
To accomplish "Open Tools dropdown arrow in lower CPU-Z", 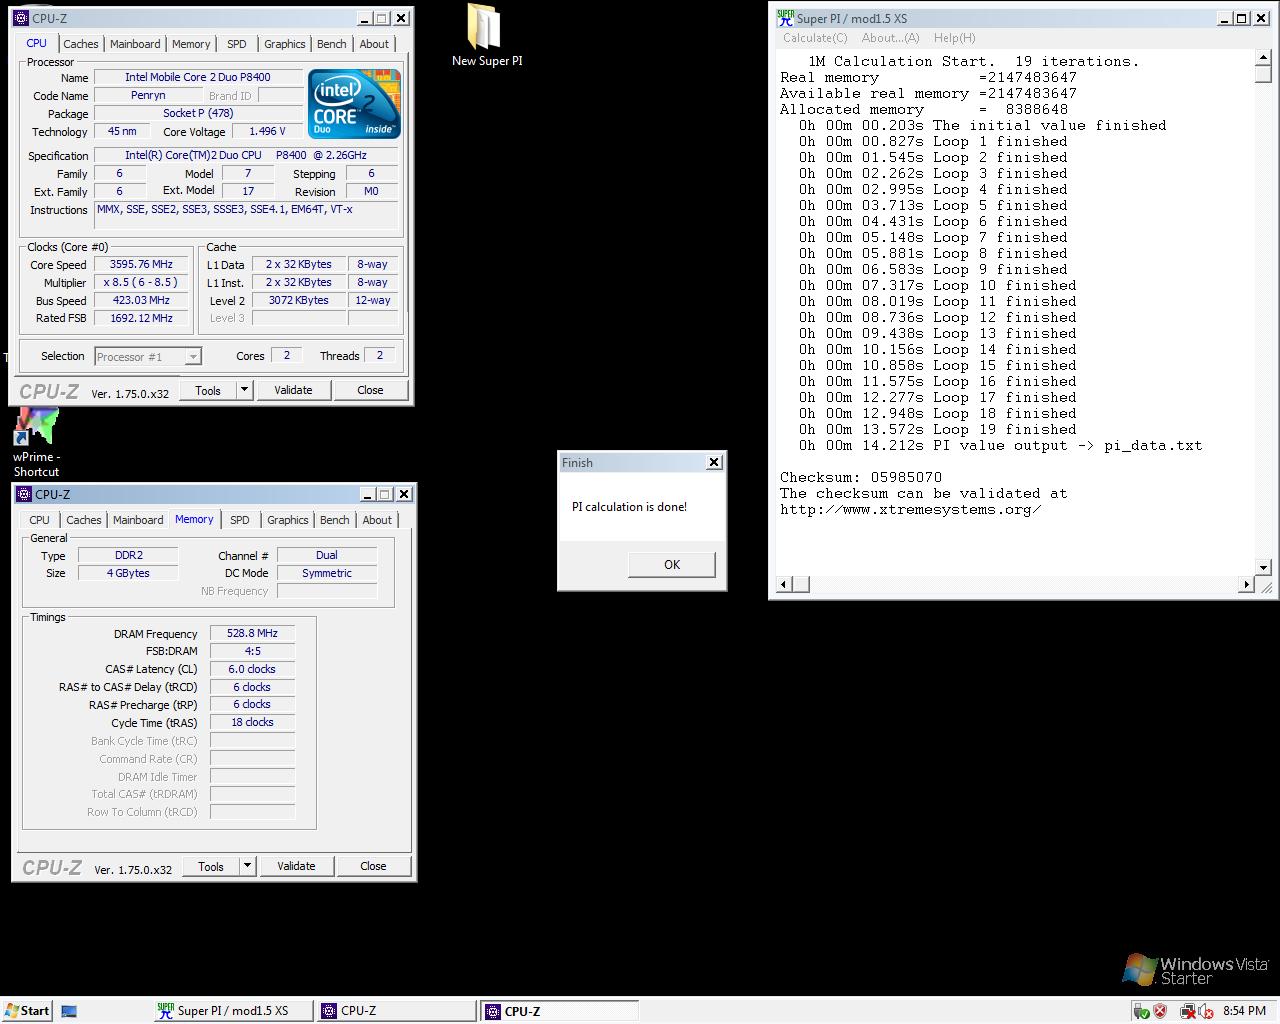I will (x=247, y=866).
